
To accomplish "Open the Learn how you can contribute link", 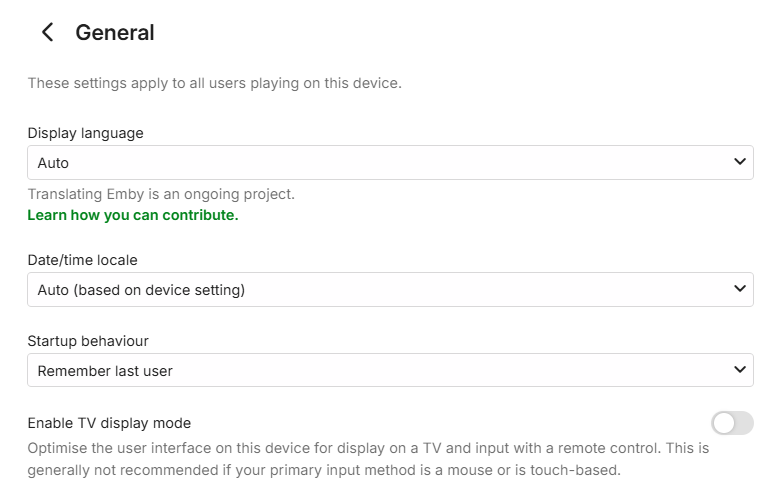I will pyautogui.click(x=132, y=215).
